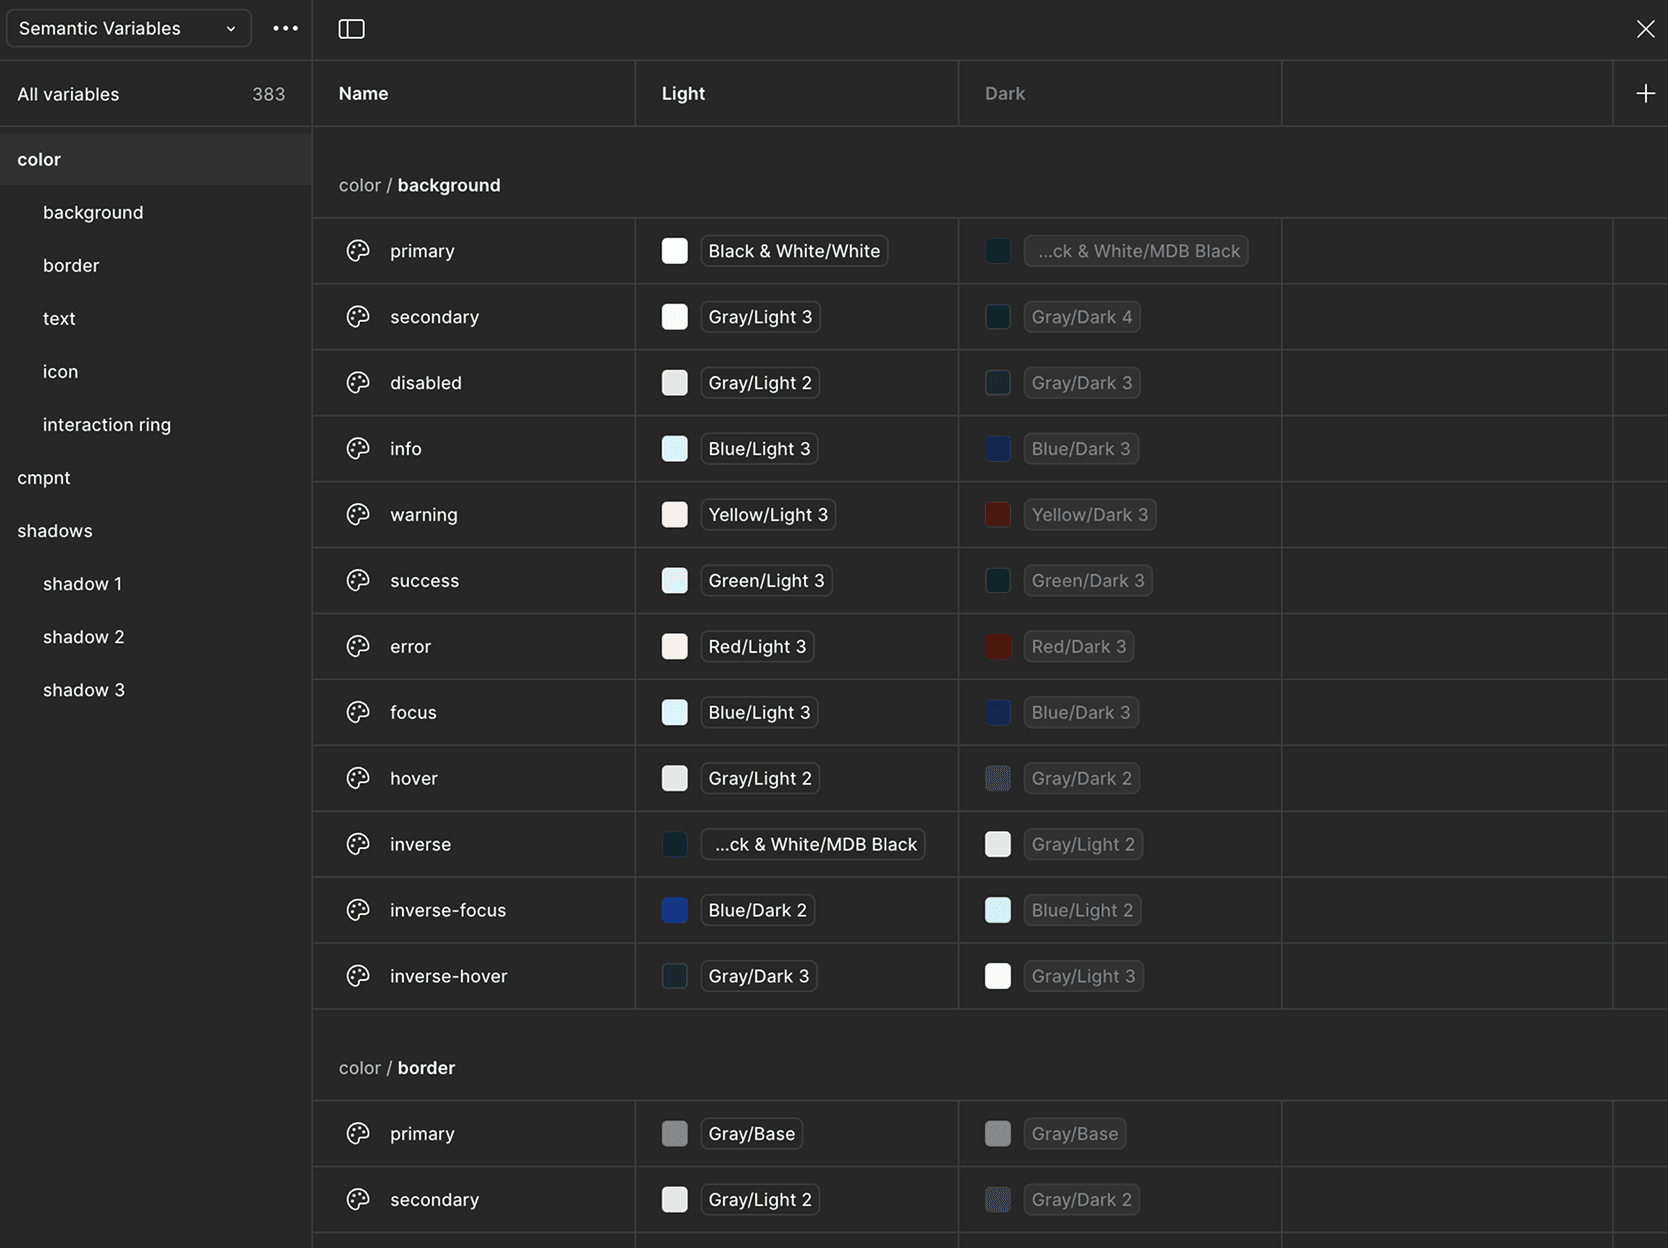This screenshot has height=1248, width=1668.
Task: Click the Name column header
Action: 363,93
